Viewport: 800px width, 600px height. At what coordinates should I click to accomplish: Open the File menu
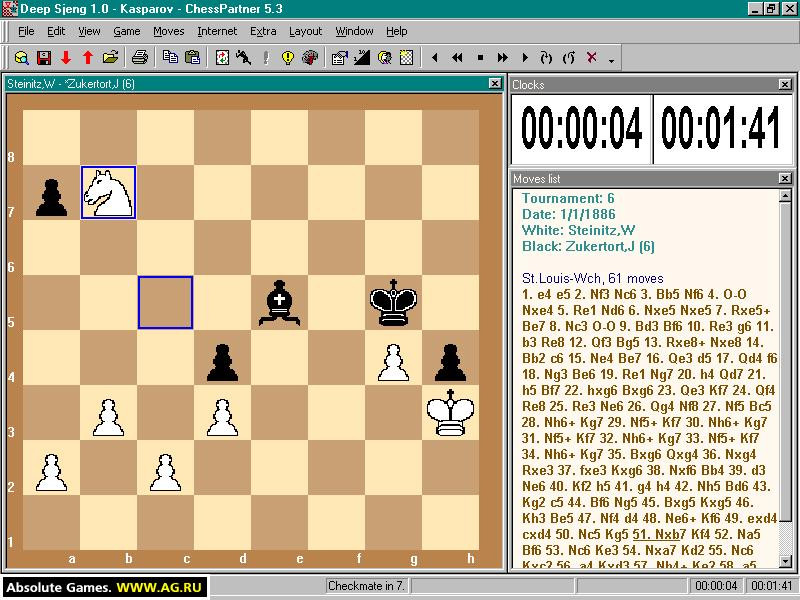click(26, 32)
